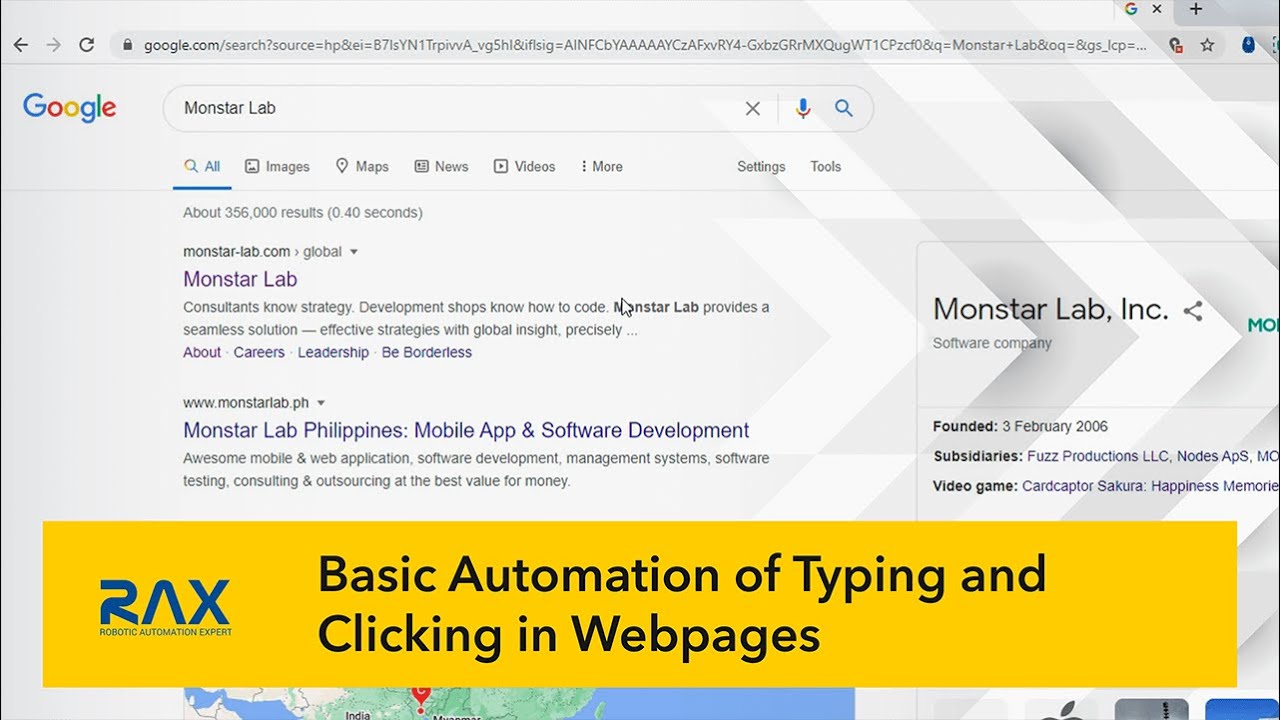This screenshot has width=1280, height=720.
Task: Open a new browser tab
Action: point(1196,9)
